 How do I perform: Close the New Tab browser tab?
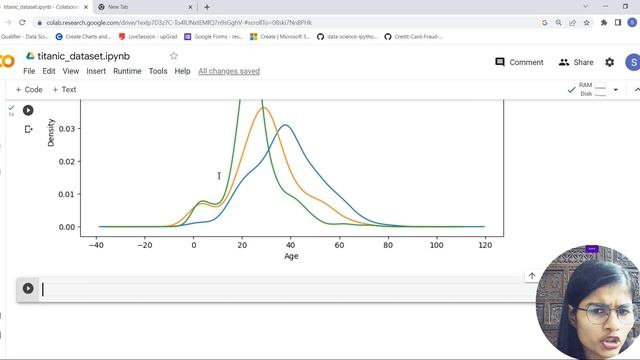pyautogui.click(x=190, y=7)
